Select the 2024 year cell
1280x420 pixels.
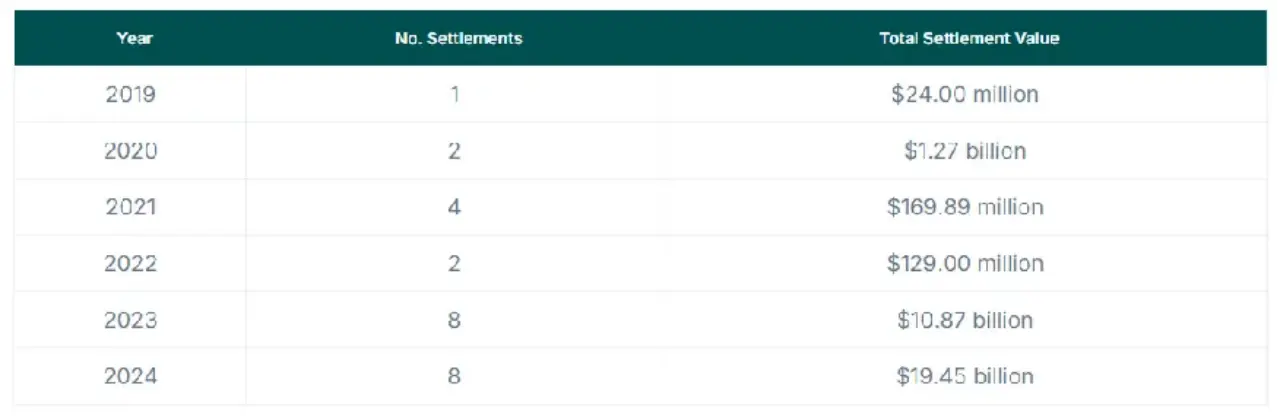pyautogui.click(x=131, y=377)
